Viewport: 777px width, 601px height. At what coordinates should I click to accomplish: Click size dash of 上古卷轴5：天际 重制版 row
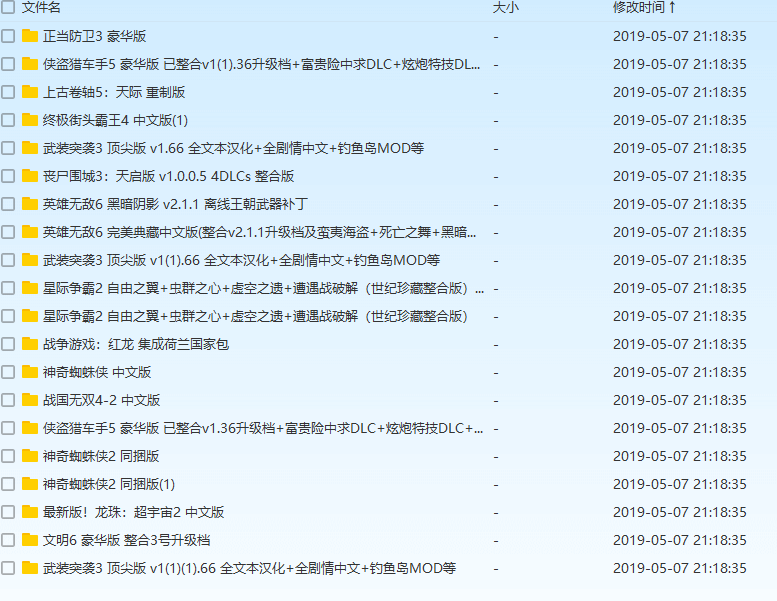496,93
